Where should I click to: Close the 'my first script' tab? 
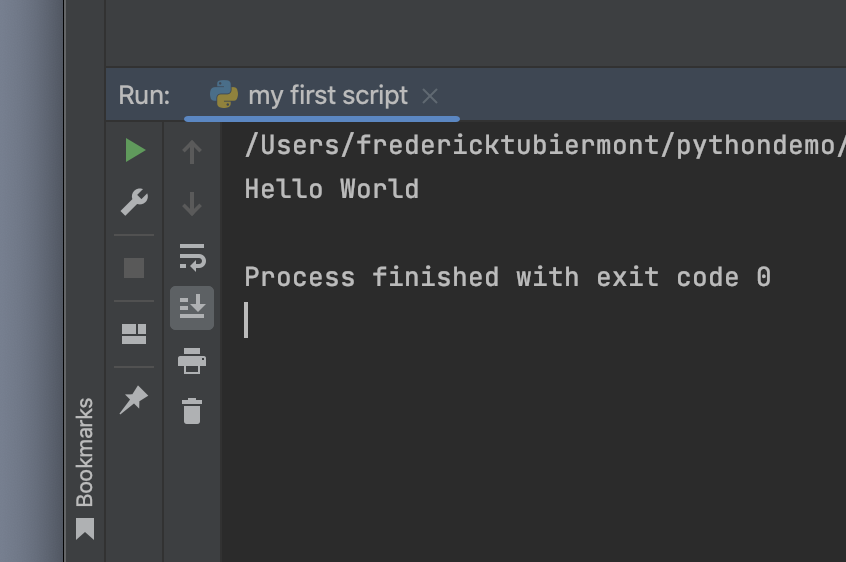(x=430, y=96)
